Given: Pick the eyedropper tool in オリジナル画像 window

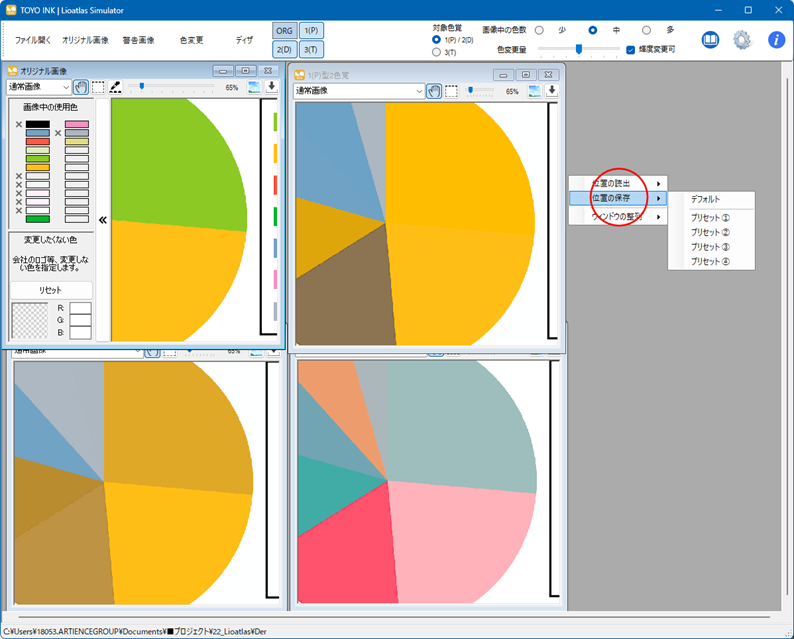Looking at the screenshot, I should pos(115,87).
